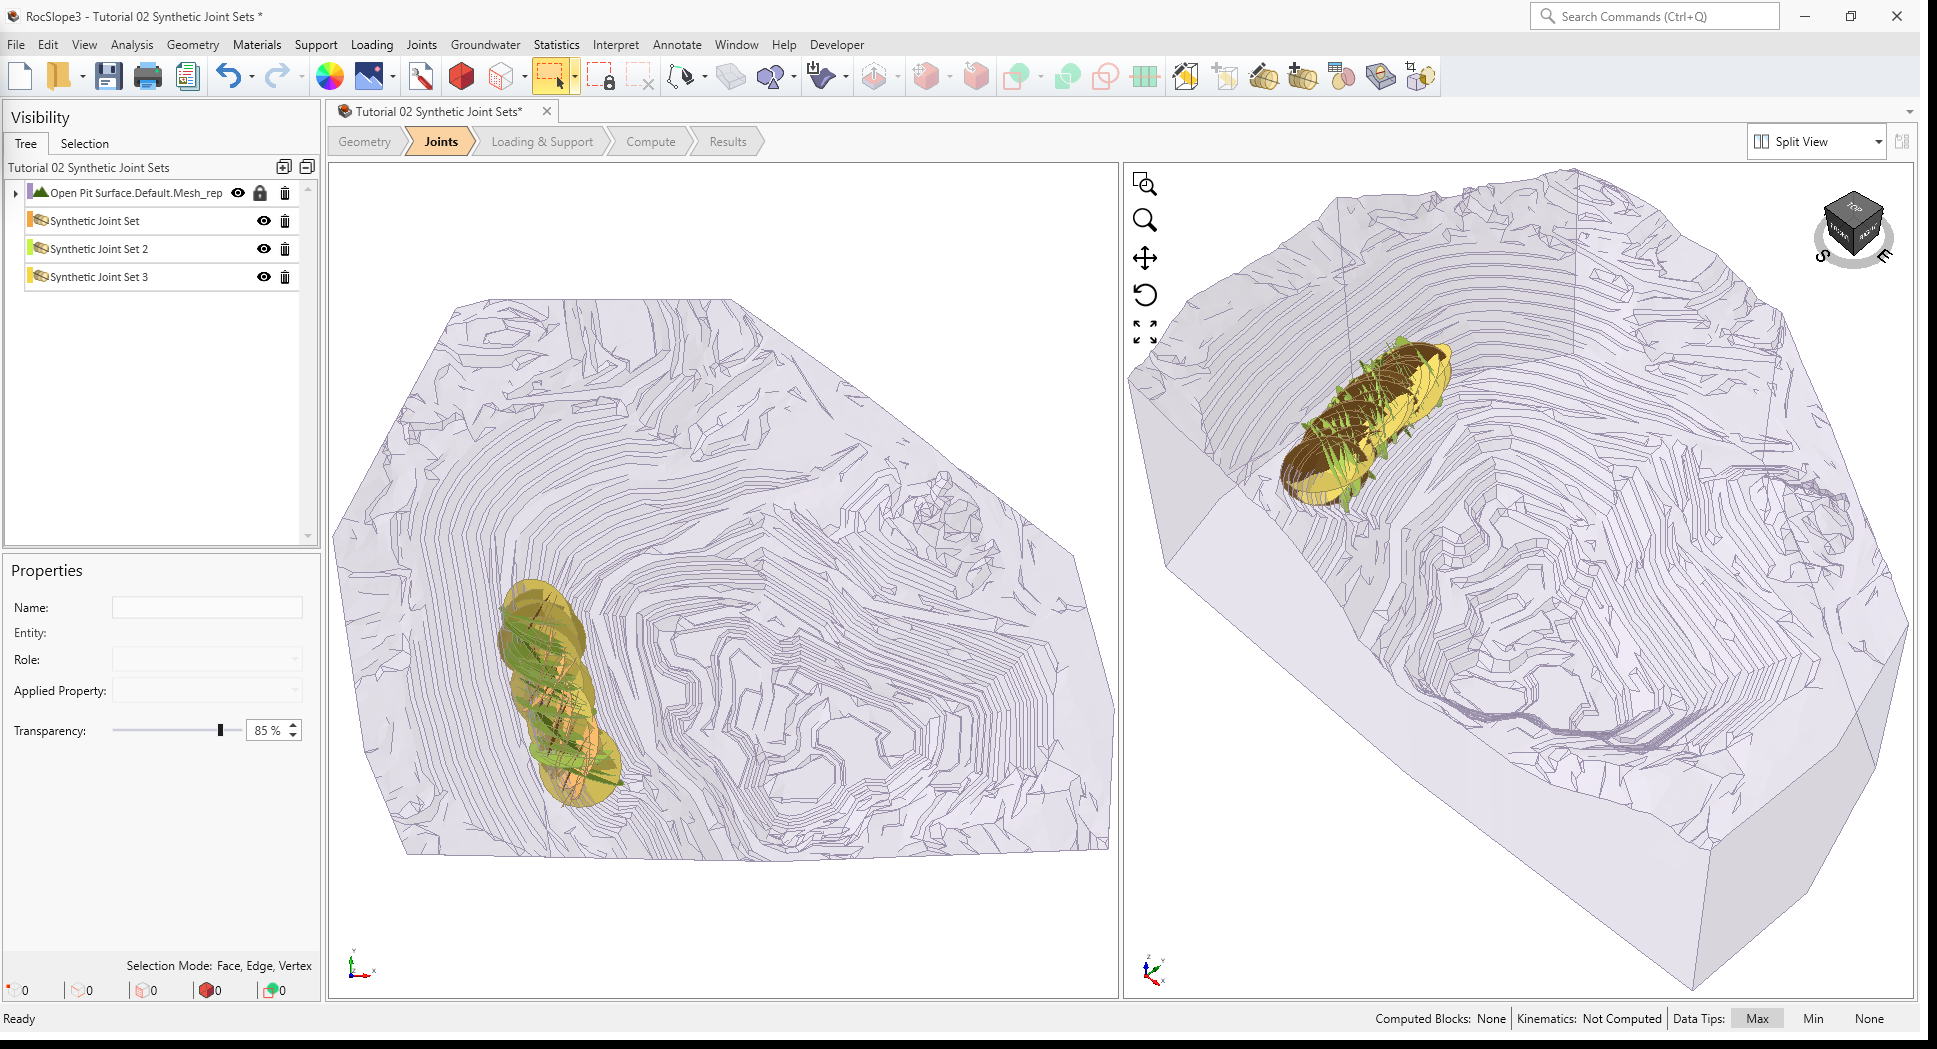Redo the last undone action
Viewport: 1937px width, 1049px height.
[x=277, y=76]
